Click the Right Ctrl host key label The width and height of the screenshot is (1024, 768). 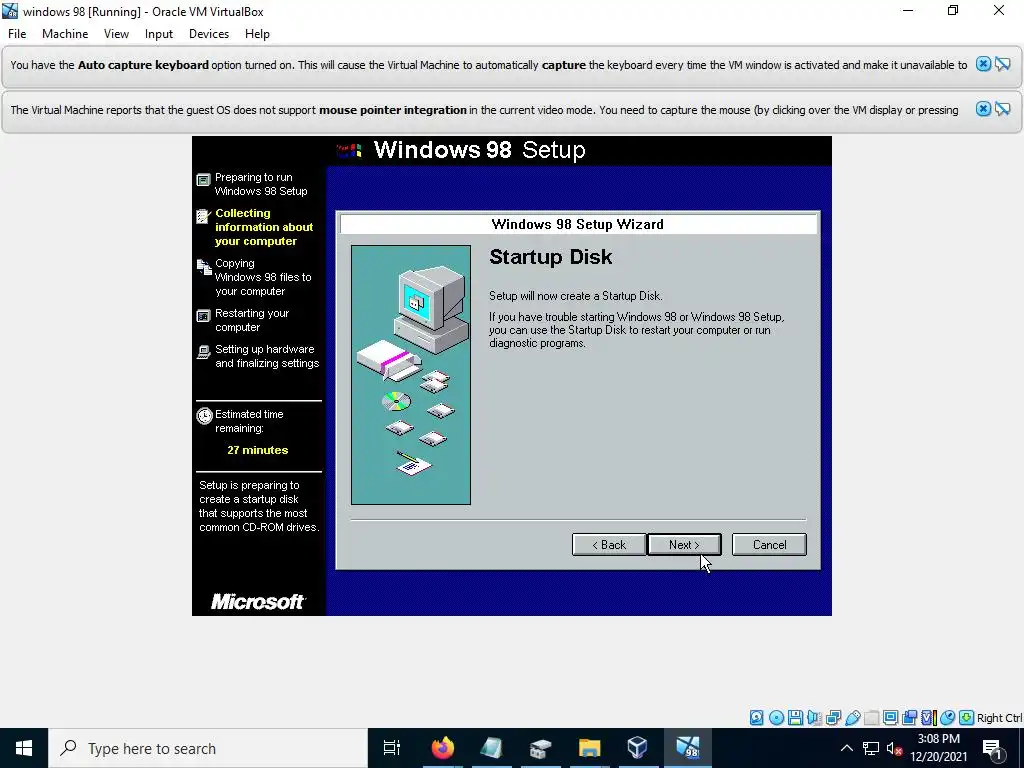click(x=999, y=718)
